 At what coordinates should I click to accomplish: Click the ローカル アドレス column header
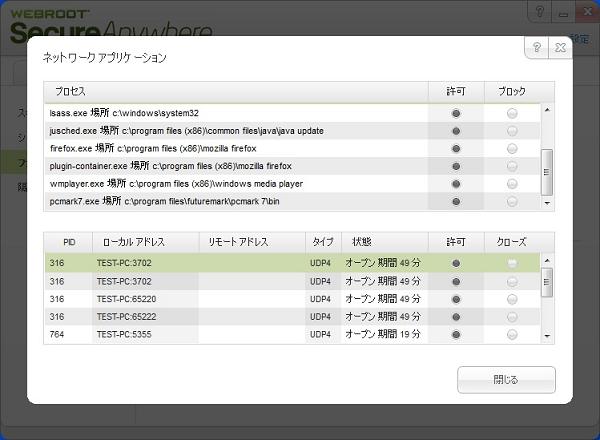point(146,242)
